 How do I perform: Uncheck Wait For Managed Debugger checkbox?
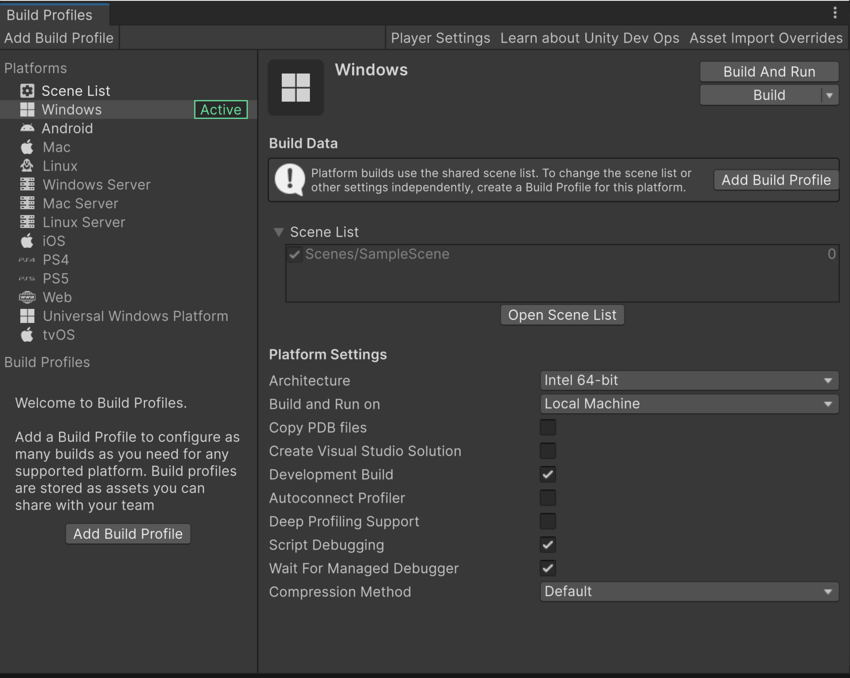point(548,569)
